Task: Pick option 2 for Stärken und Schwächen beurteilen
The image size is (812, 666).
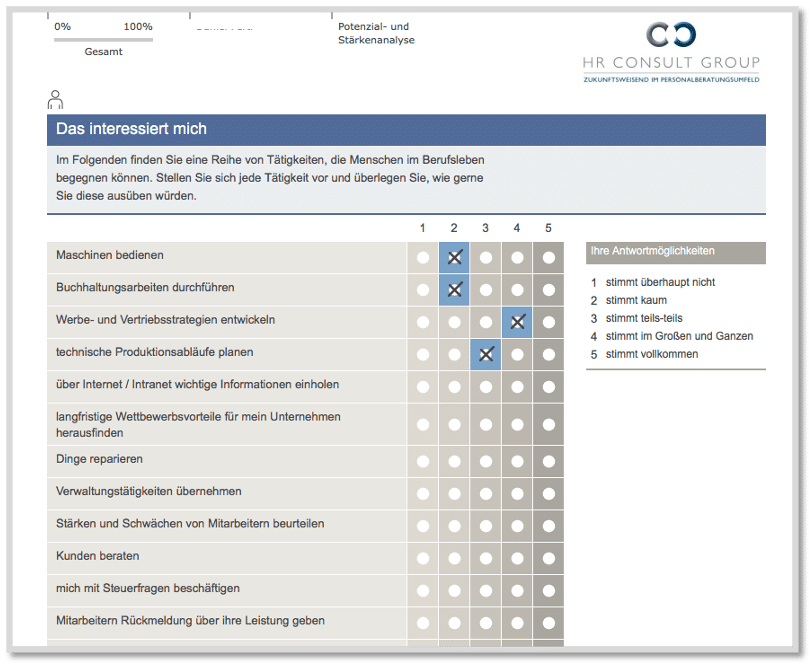Action: coord(454,526)
